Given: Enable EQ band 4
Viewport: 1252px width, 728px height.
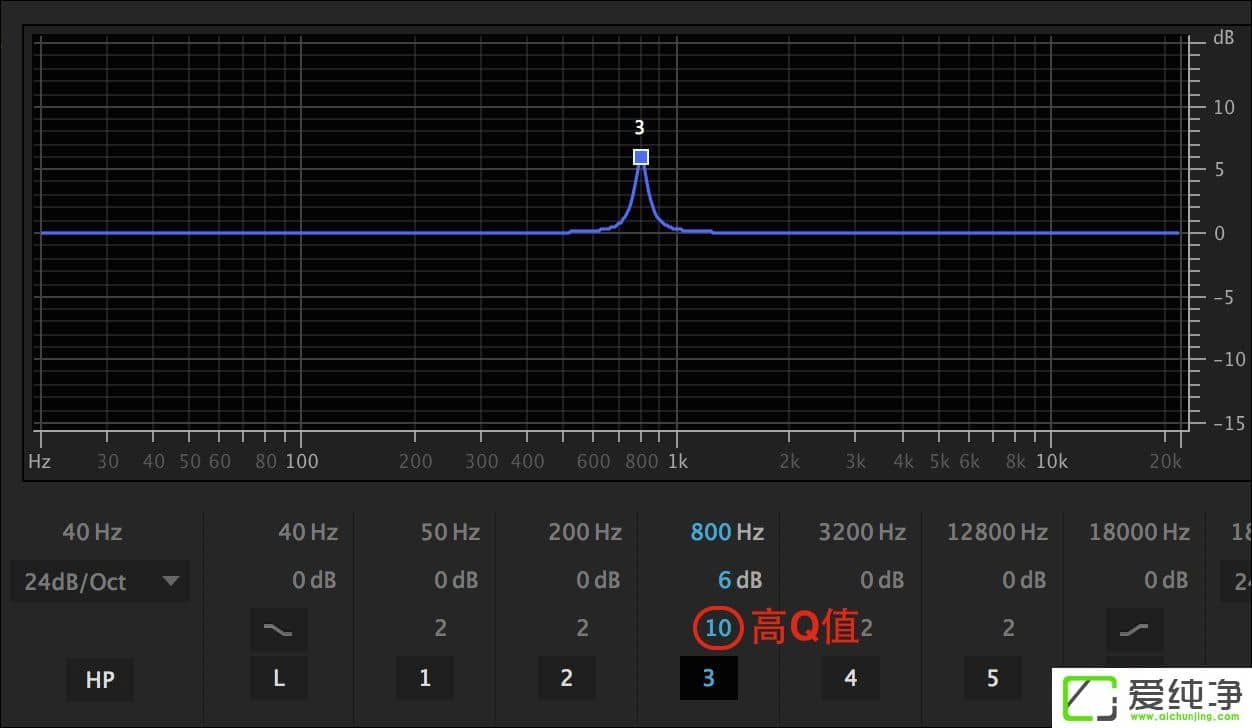Looking at the screenshot, I should coord(851,678).
